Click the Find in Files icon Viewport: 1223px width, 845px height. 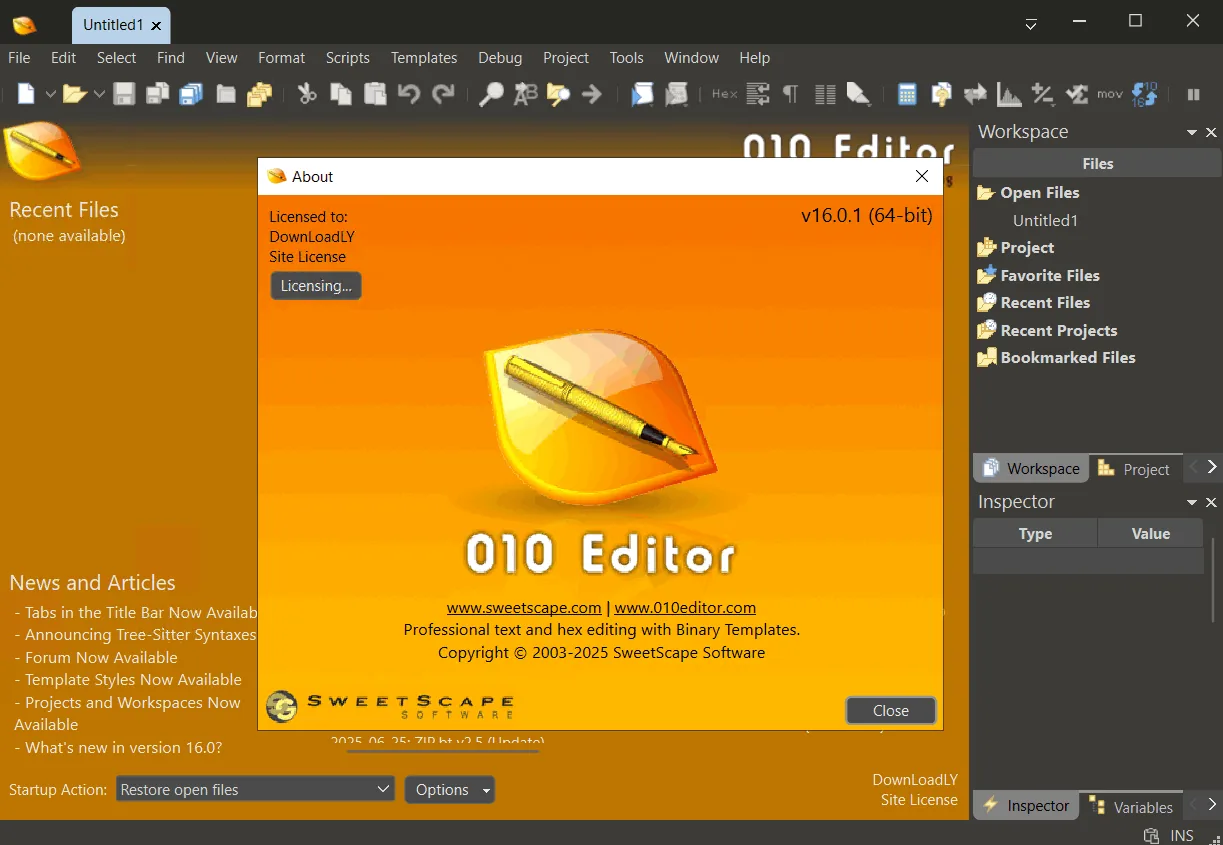click(x=558, y=94)
